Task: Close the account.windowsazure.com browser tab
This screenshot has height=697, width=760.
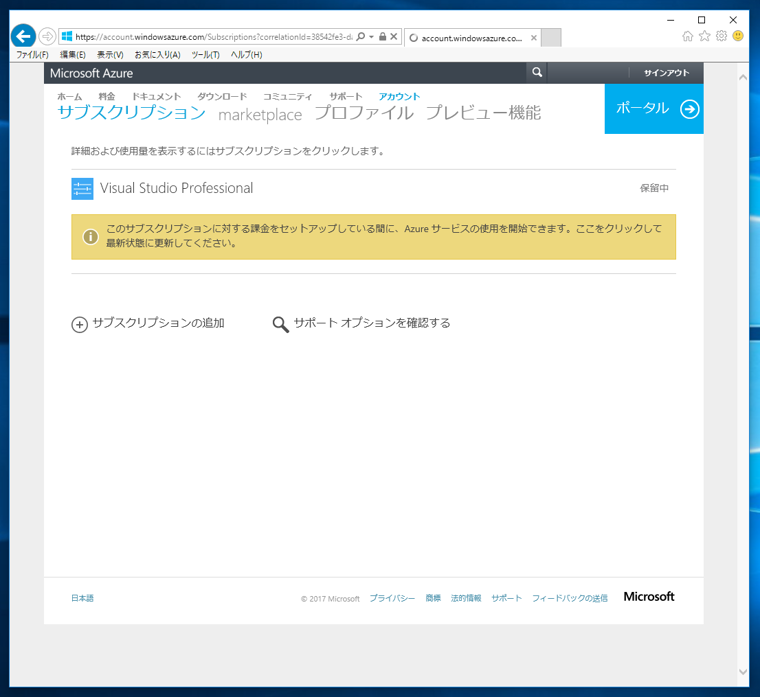Action: pos(534,38)
